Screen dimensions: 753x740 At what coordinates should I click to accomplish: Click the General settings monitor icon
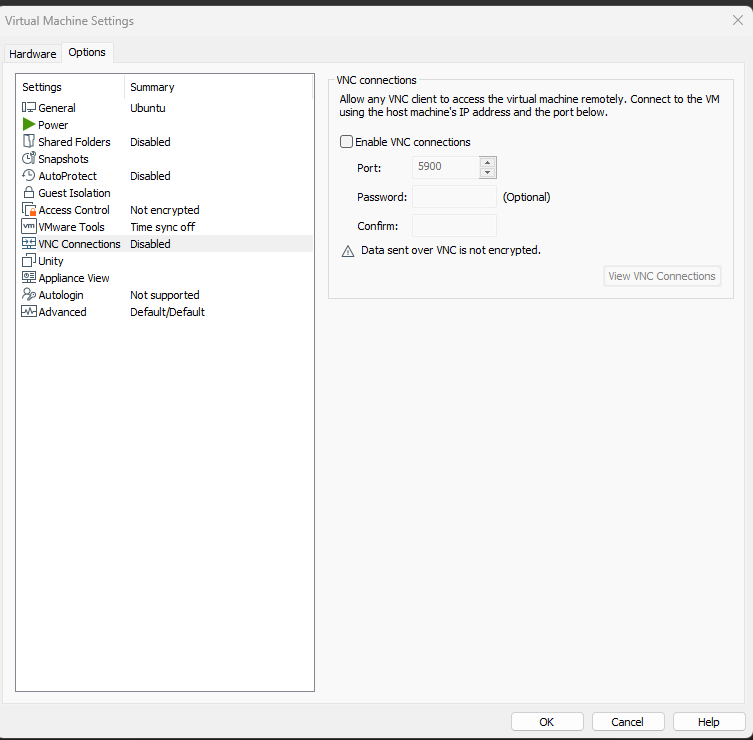[x=29, y=108]
